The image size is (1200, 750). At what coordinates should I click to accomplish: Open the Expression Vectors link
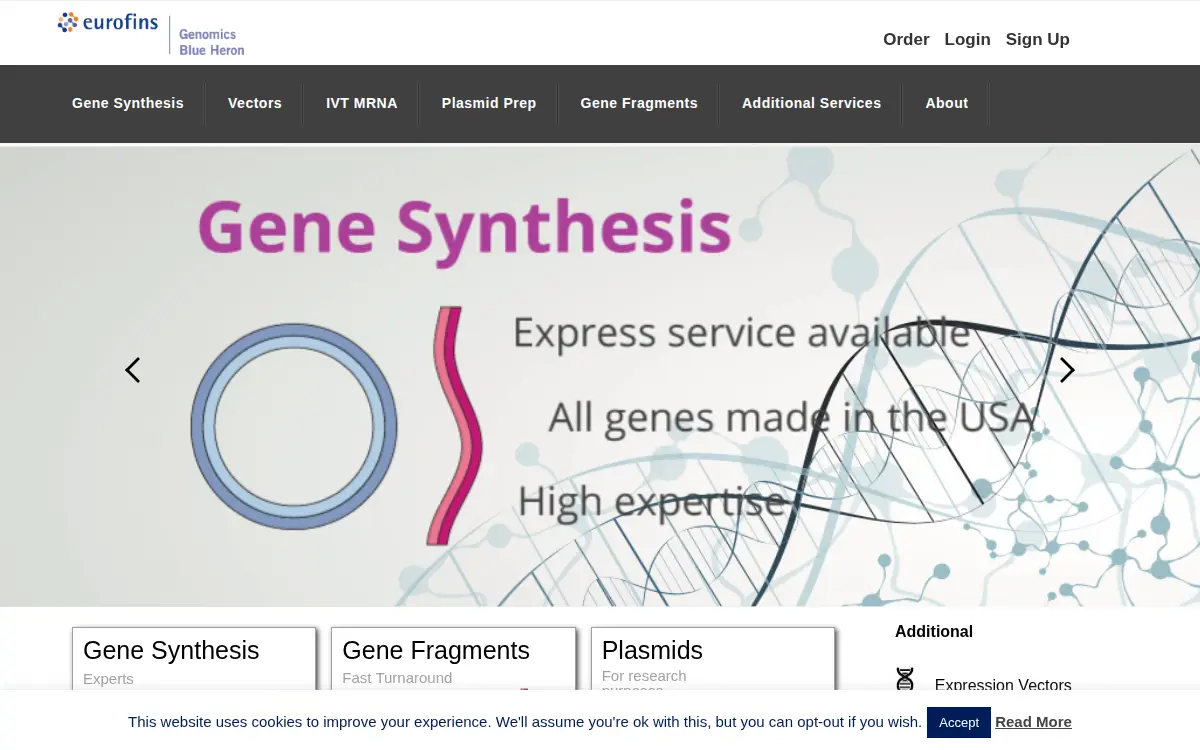[1003, 685]
